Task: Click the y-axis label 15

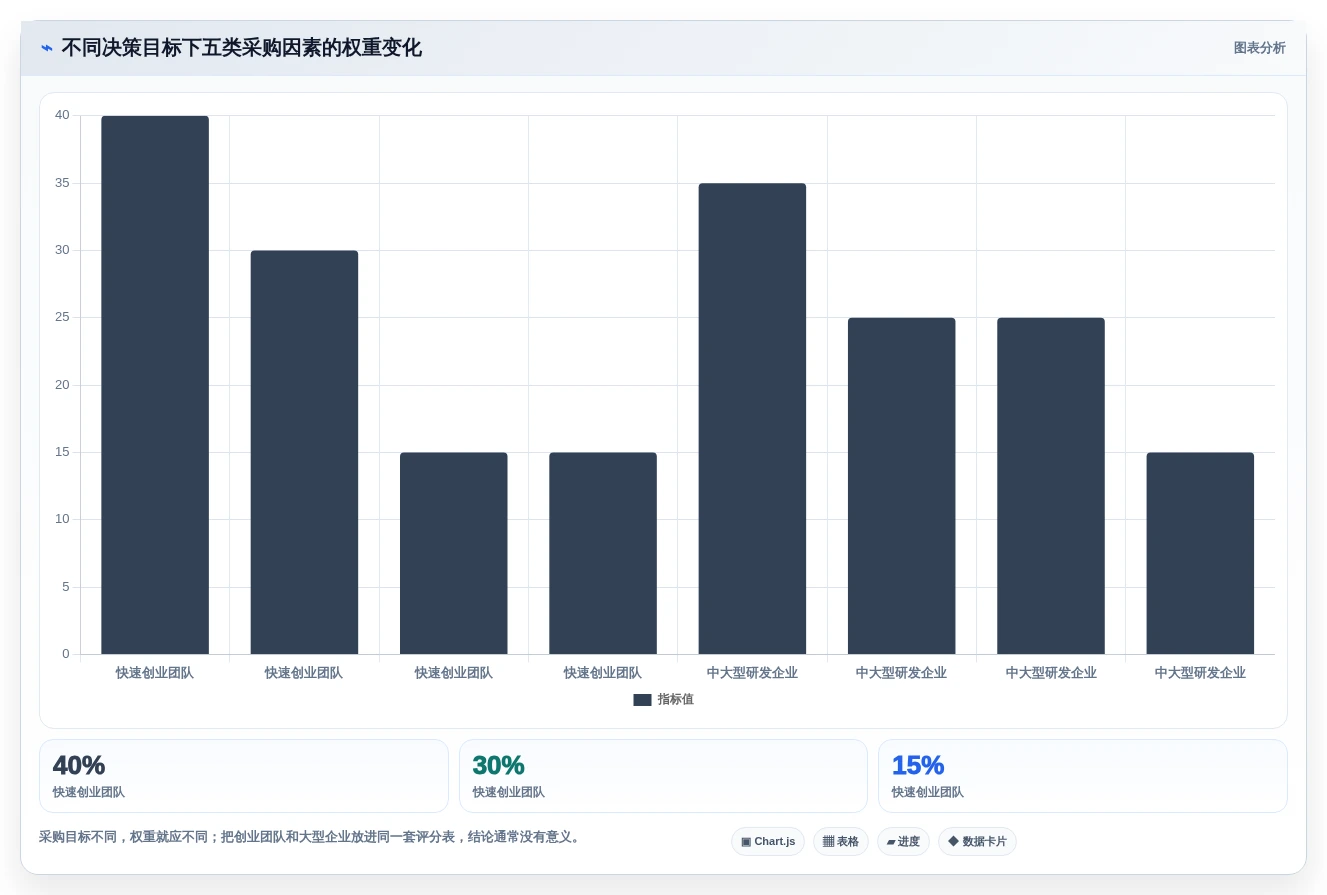Action: tap(62, 452)
